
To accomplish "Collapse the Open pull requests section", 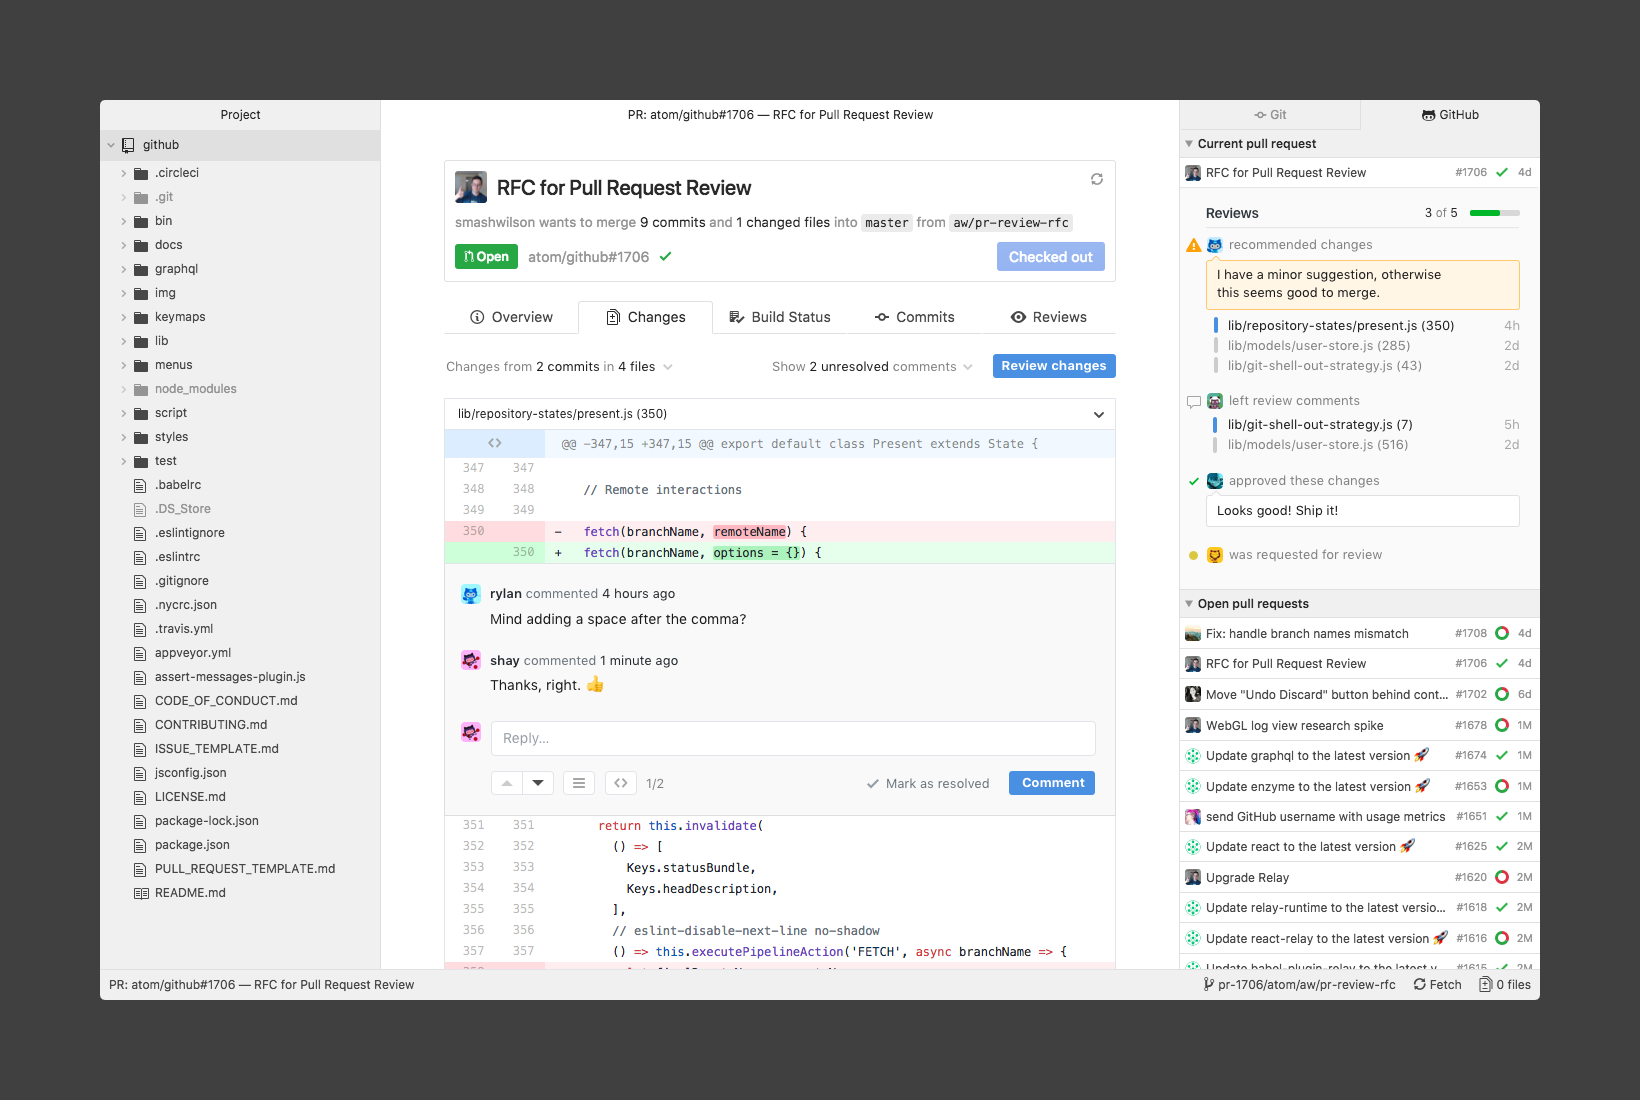I will point(1189,604).
